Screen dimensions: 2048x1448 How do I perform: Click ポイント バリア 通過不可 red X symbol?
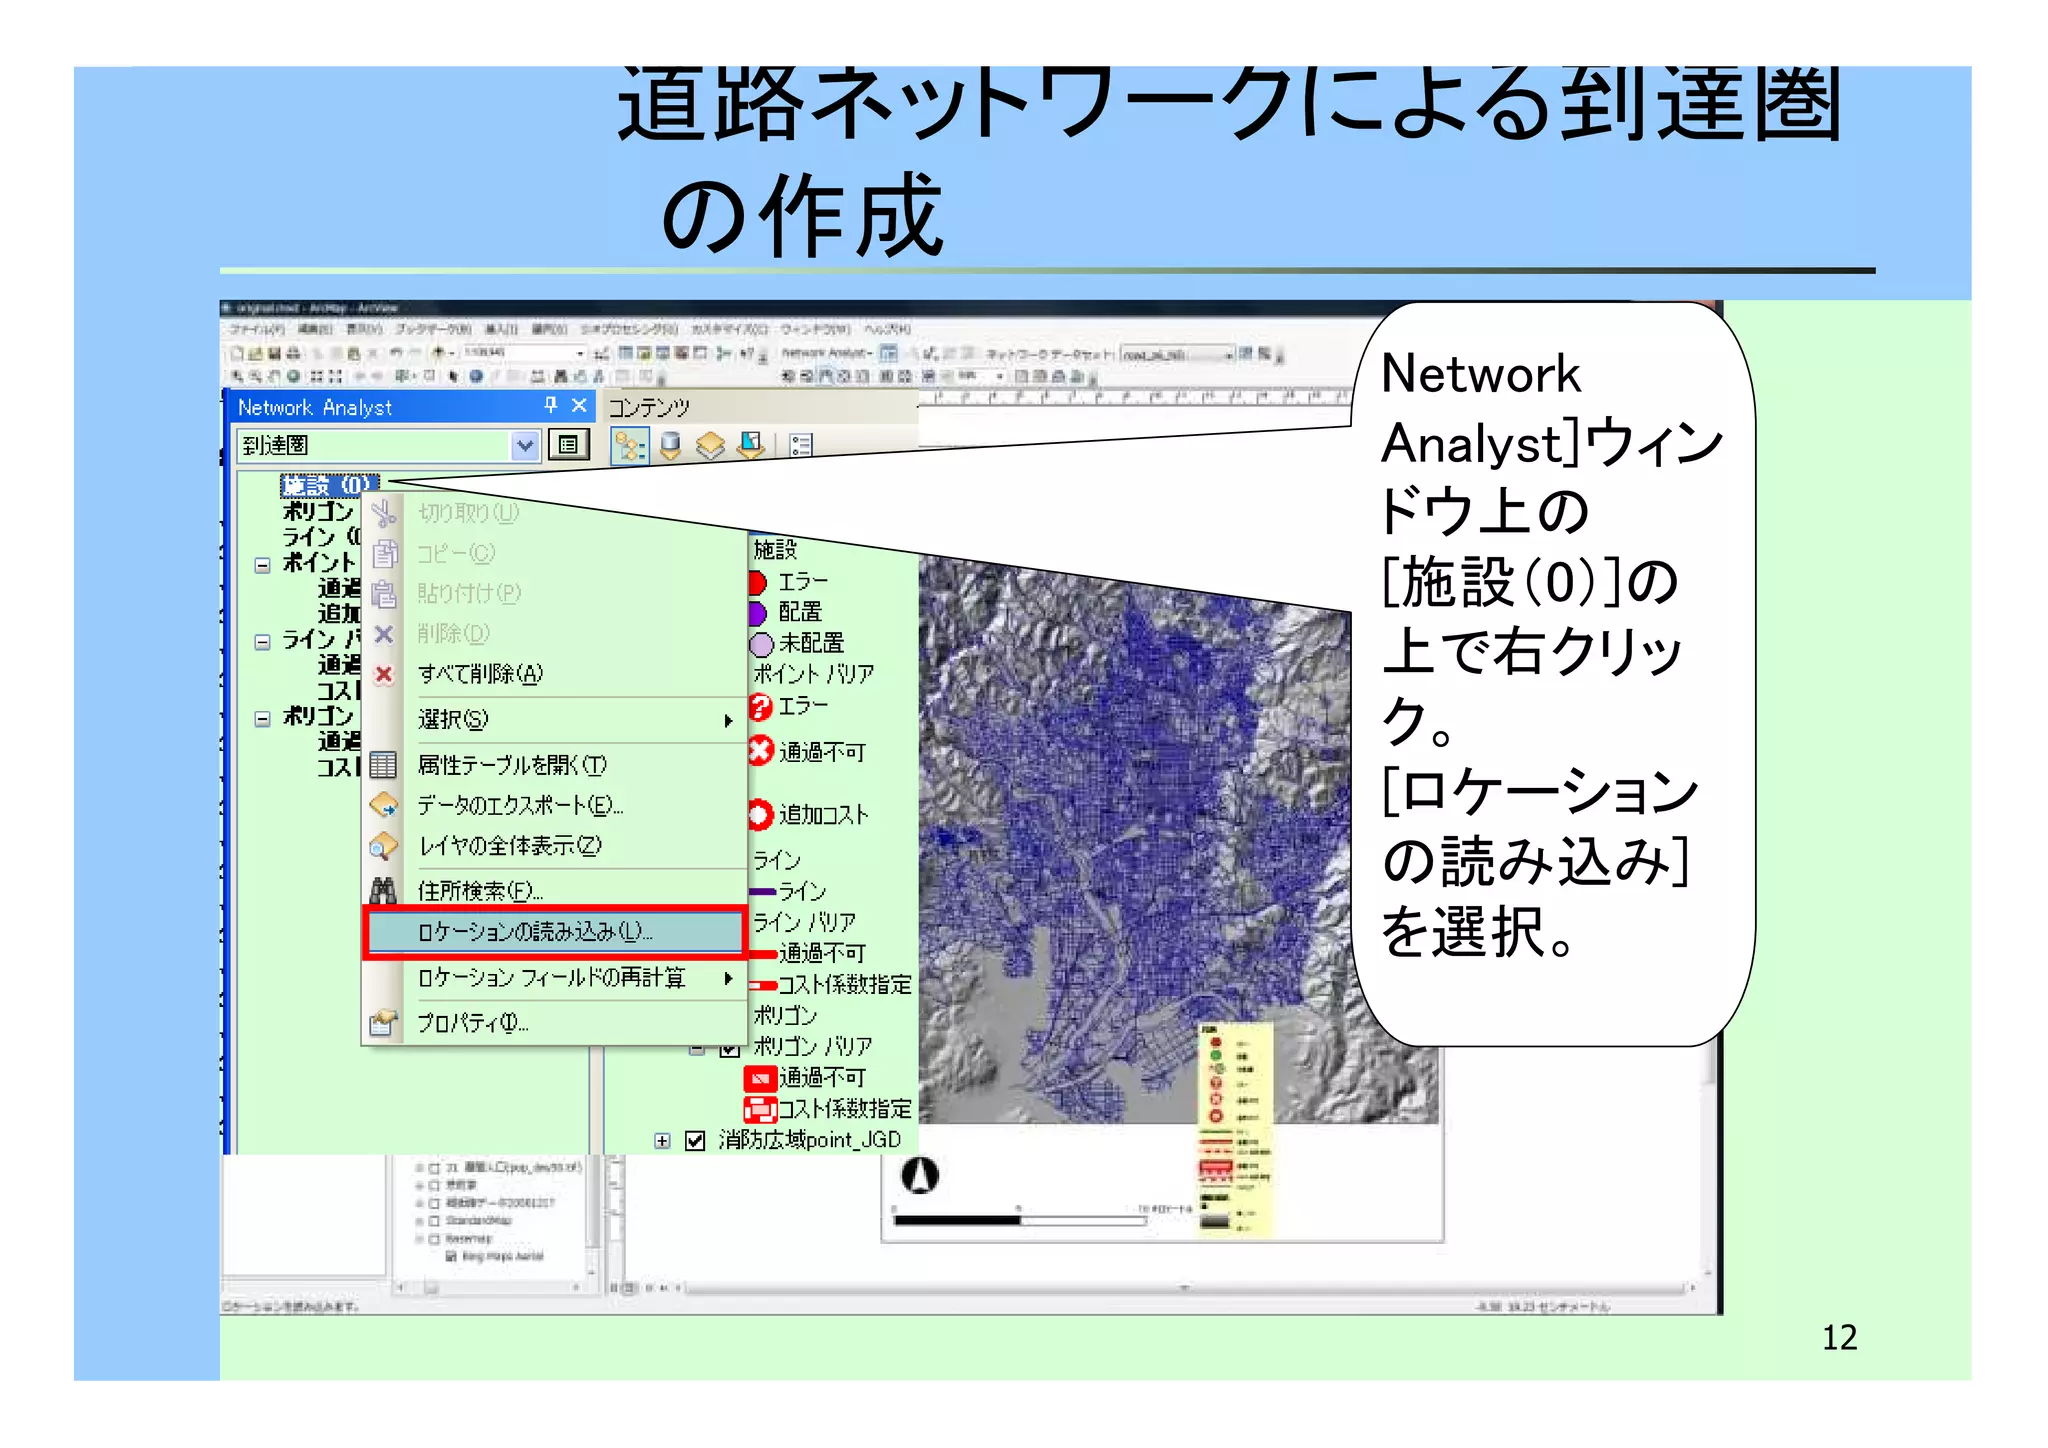(761, 751)
